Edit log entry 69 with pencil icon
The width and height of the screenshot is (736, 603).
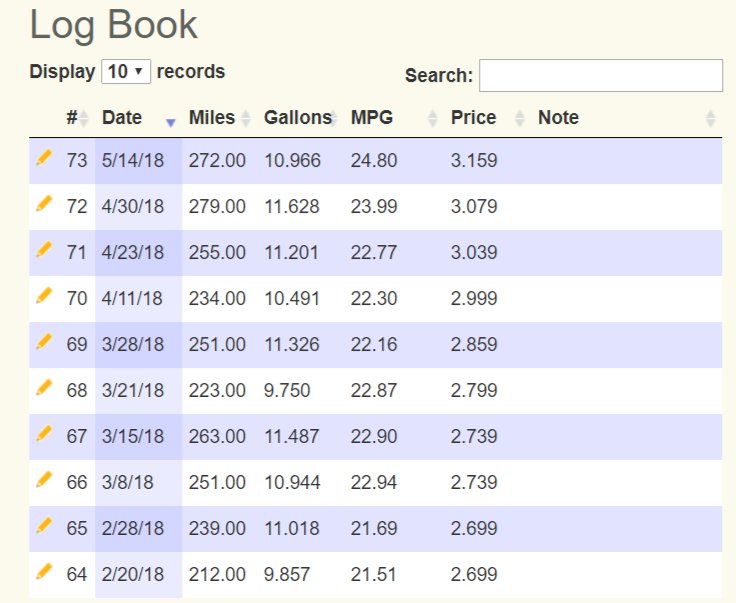tap(44, 342)
